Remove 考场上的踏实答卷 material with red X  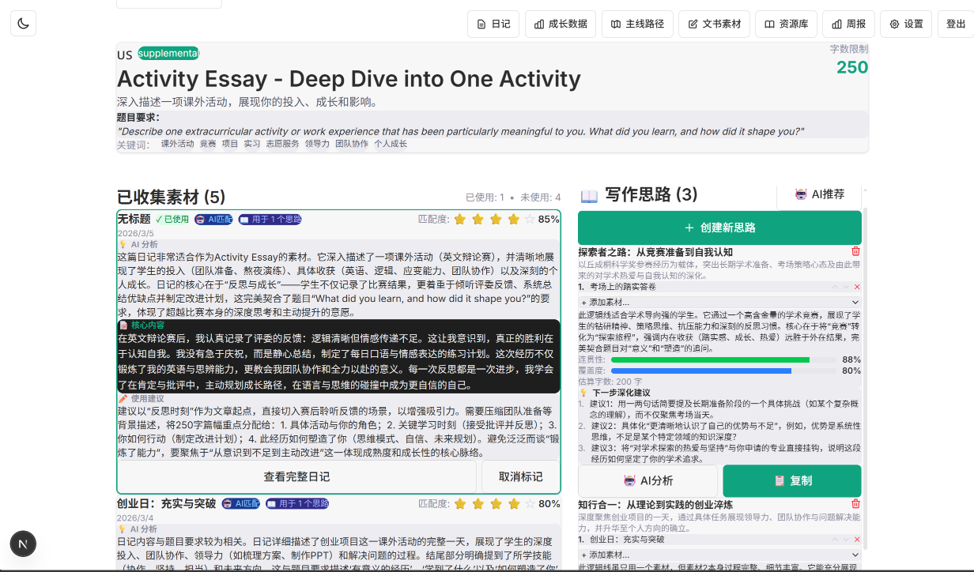(857, 287)
